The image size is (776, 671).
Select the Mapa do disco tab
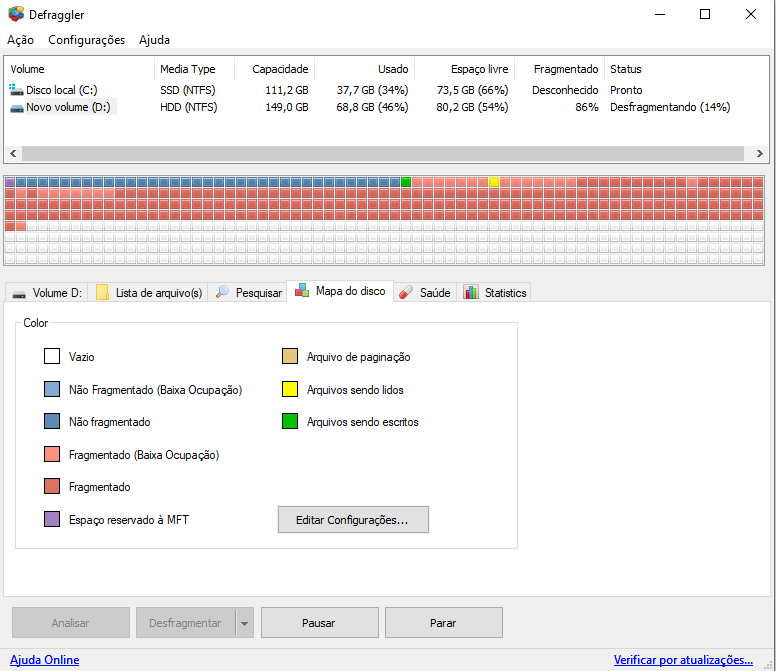point(340,291)
